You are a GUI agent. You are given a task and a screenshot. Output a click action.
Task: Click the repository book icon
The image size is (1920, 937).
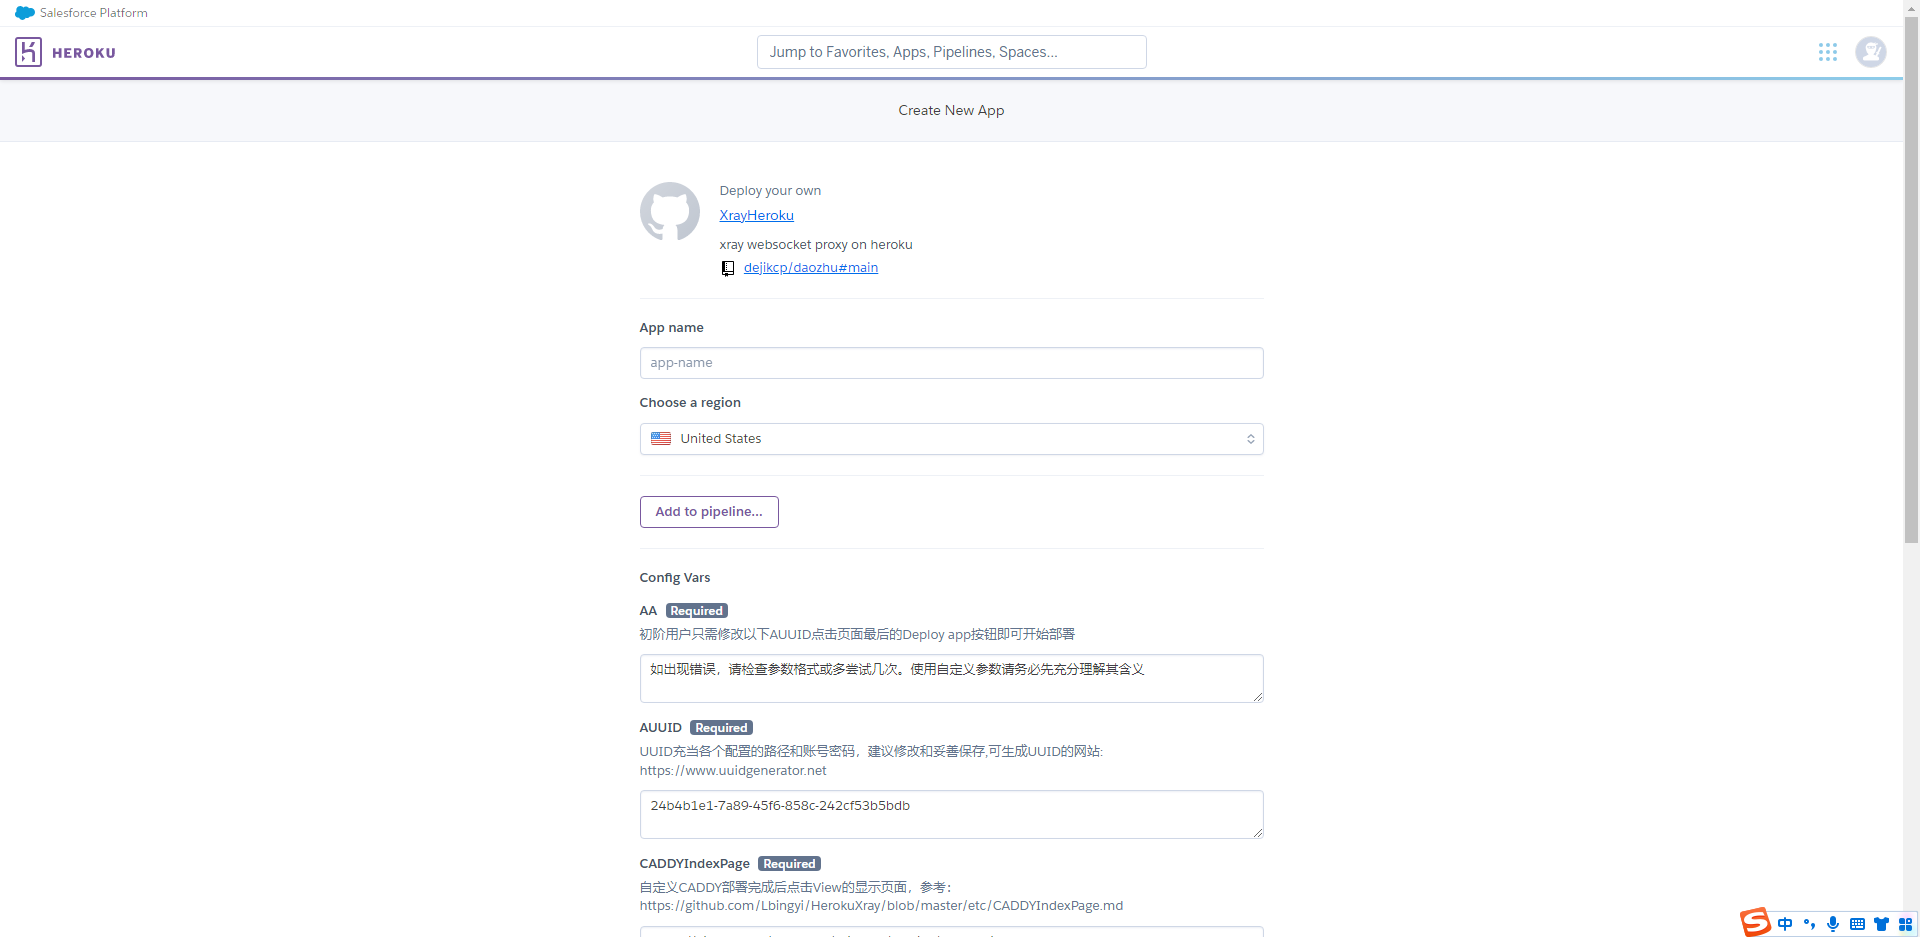point(728,268)
